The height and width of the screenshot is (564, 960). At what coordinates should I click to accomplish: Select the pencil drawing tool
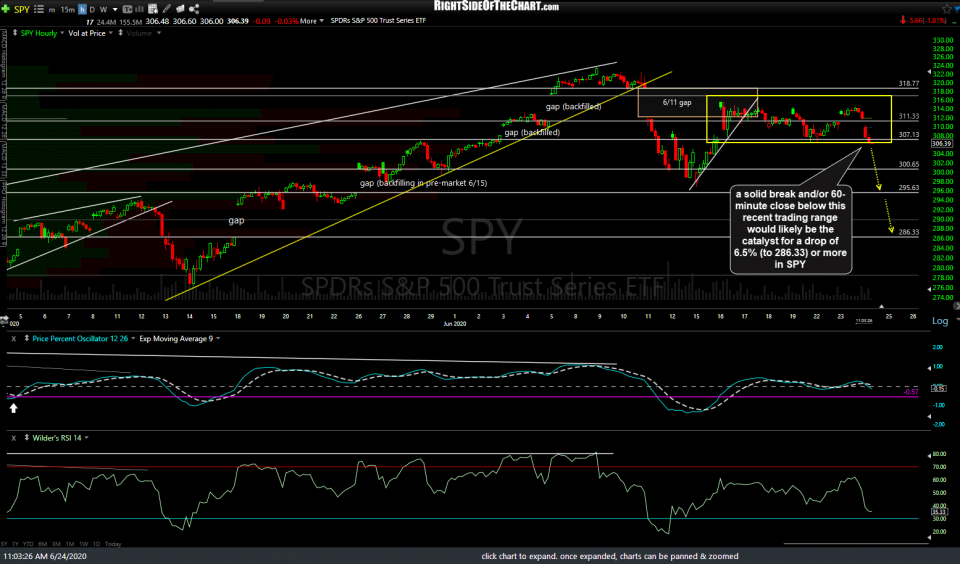167,9
